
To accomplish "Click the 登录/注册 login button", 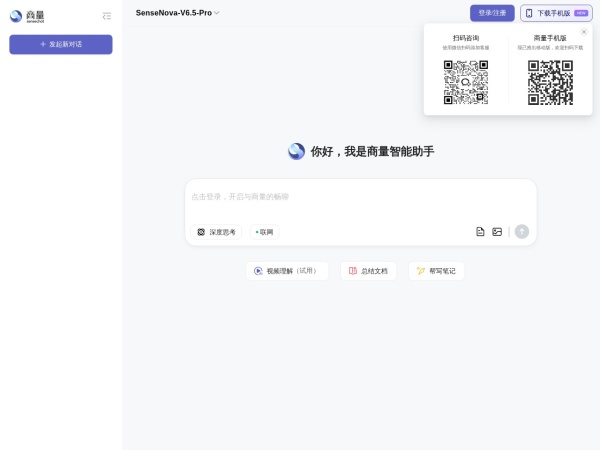I will point(492,13).
